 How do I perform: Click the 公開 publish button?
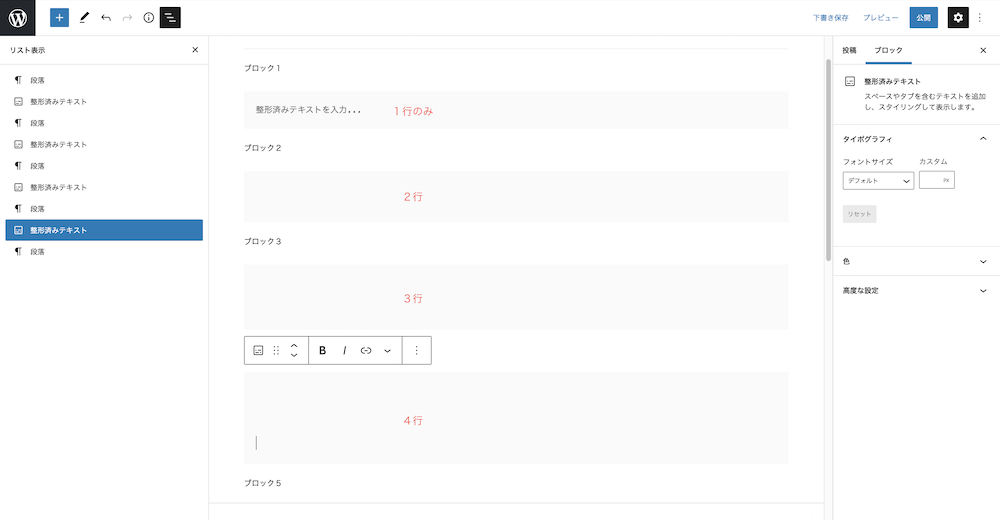click(x=923, y=18)
